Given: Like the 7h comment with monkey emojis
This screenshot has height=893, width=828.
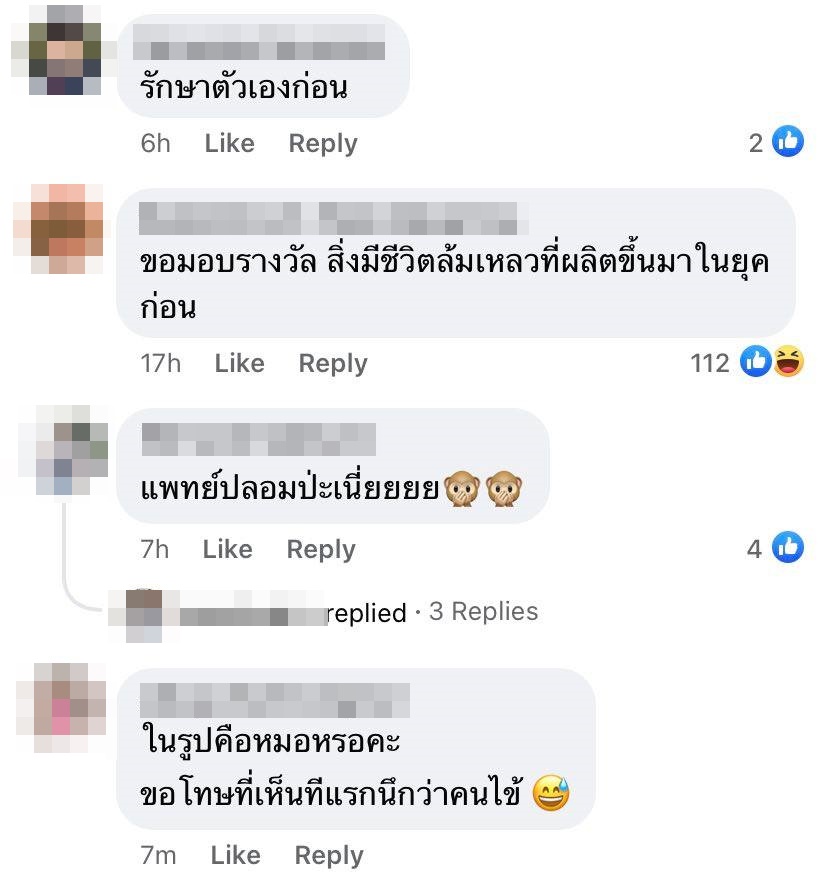Looking at the screenshot, I should (228, 550).
